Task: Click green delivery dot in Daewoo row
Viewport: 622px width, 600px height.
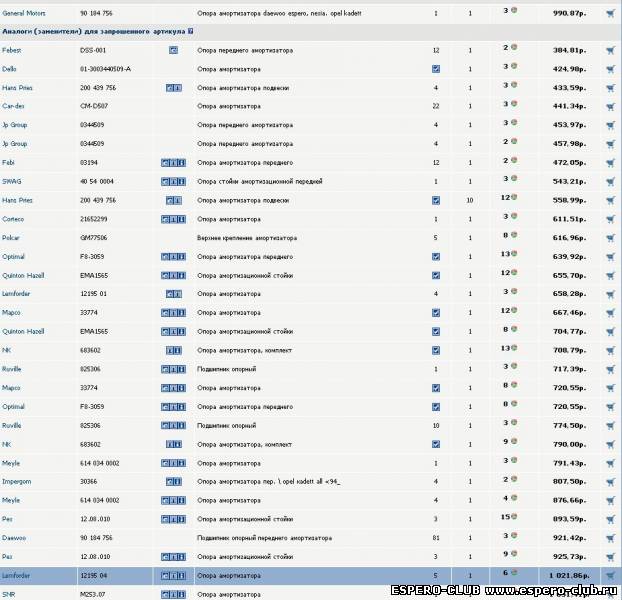Action: click(514, 535)
